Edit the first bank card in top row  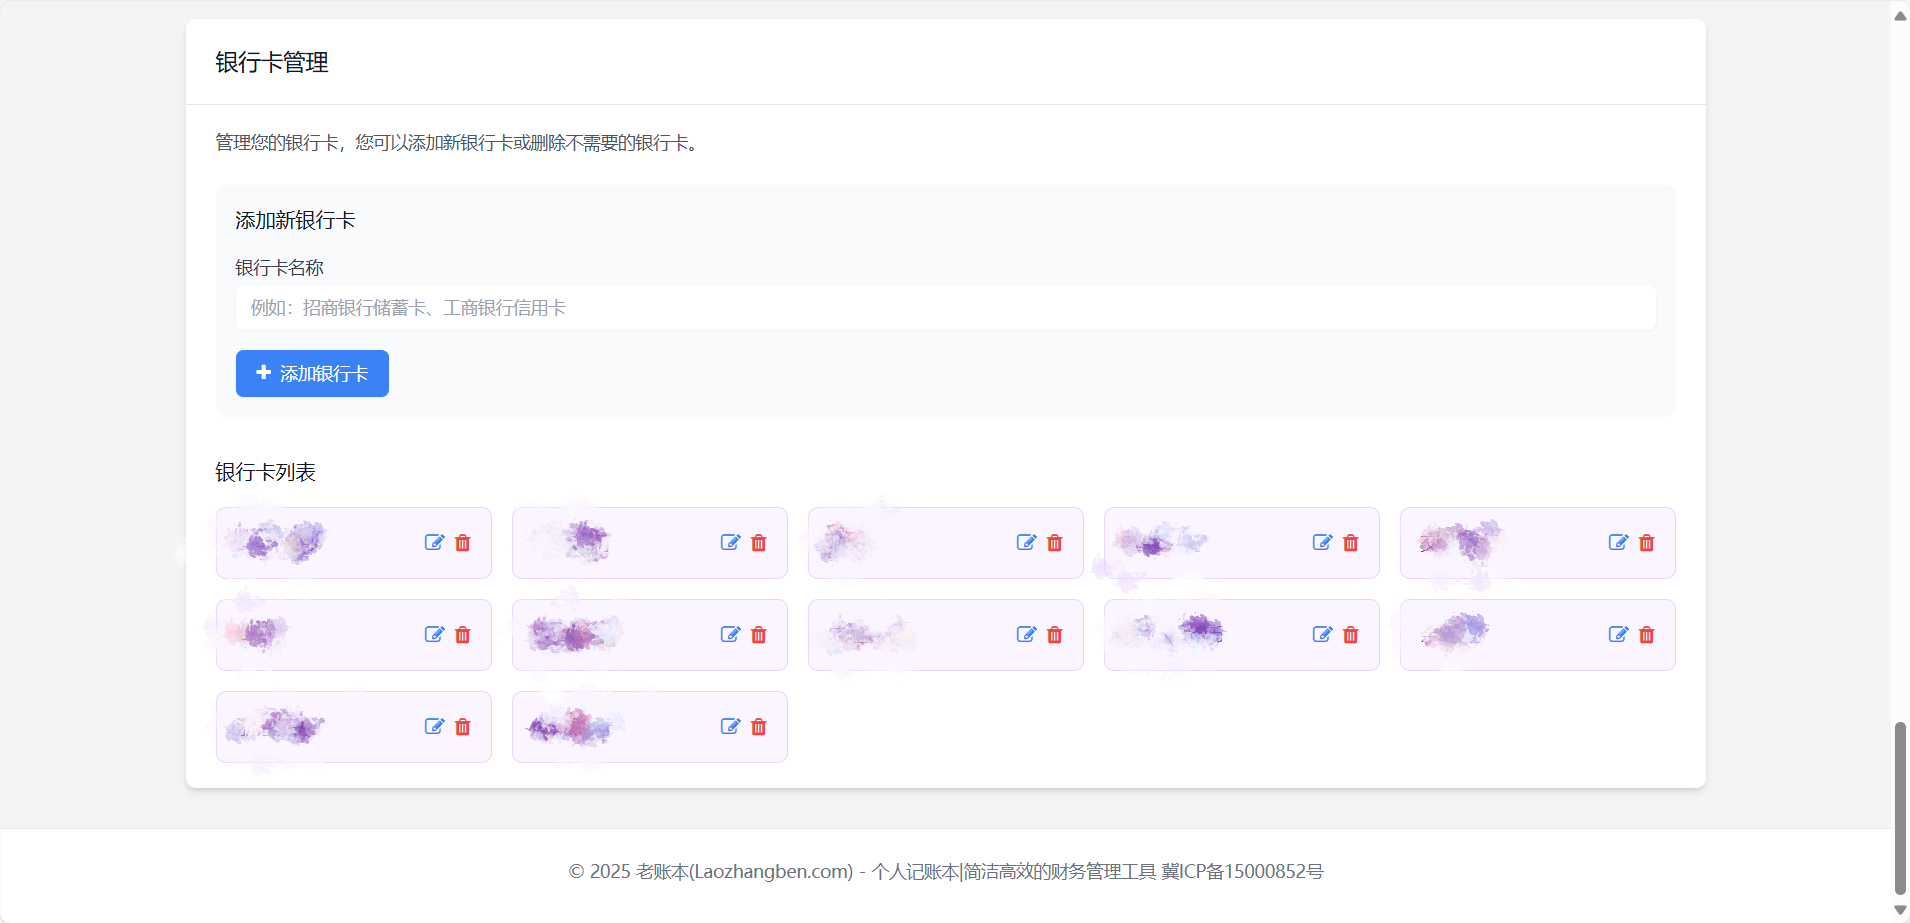pyautogui.click(x=434, y=543)
